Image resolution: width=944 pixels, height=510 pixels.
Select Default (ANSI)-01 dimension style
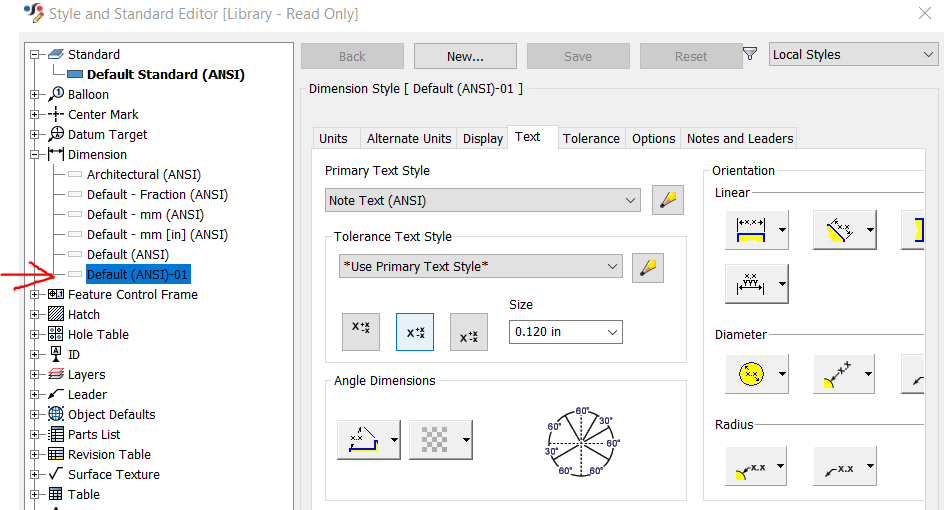point(138,275)
